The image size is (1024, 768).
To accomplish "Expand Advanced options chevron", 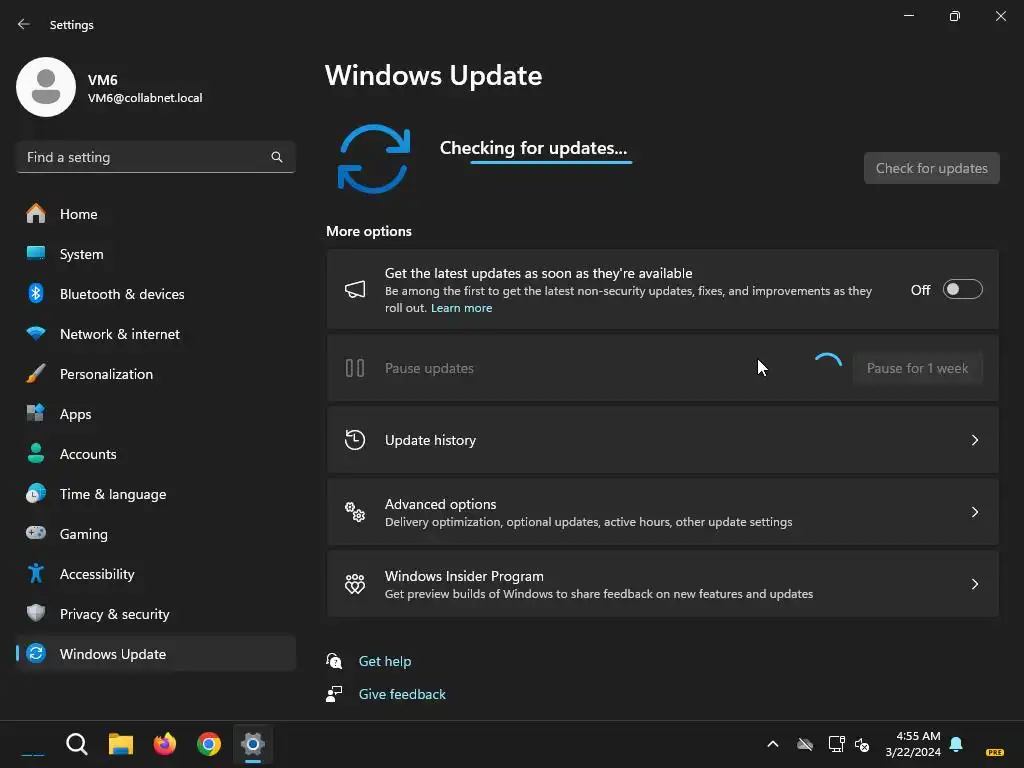I will (x=975, y=512).
